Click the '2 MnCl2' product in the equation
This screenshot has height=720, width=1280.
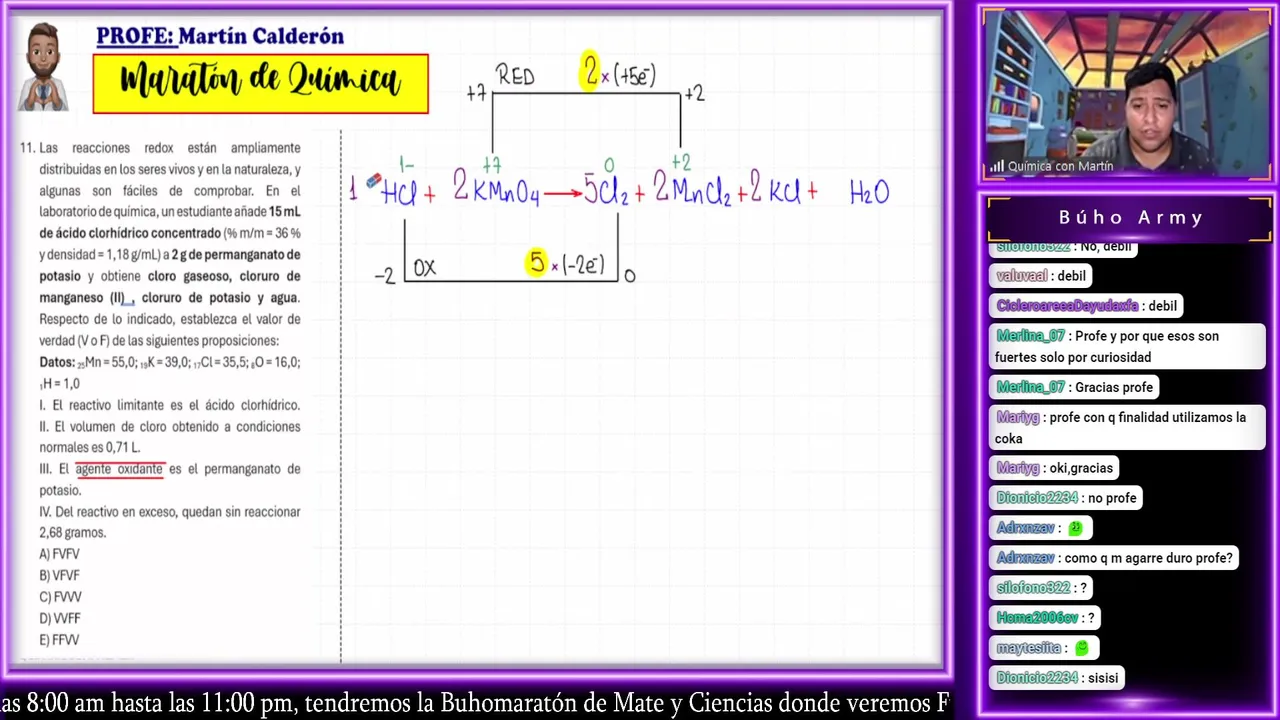[x=692, y=188]
